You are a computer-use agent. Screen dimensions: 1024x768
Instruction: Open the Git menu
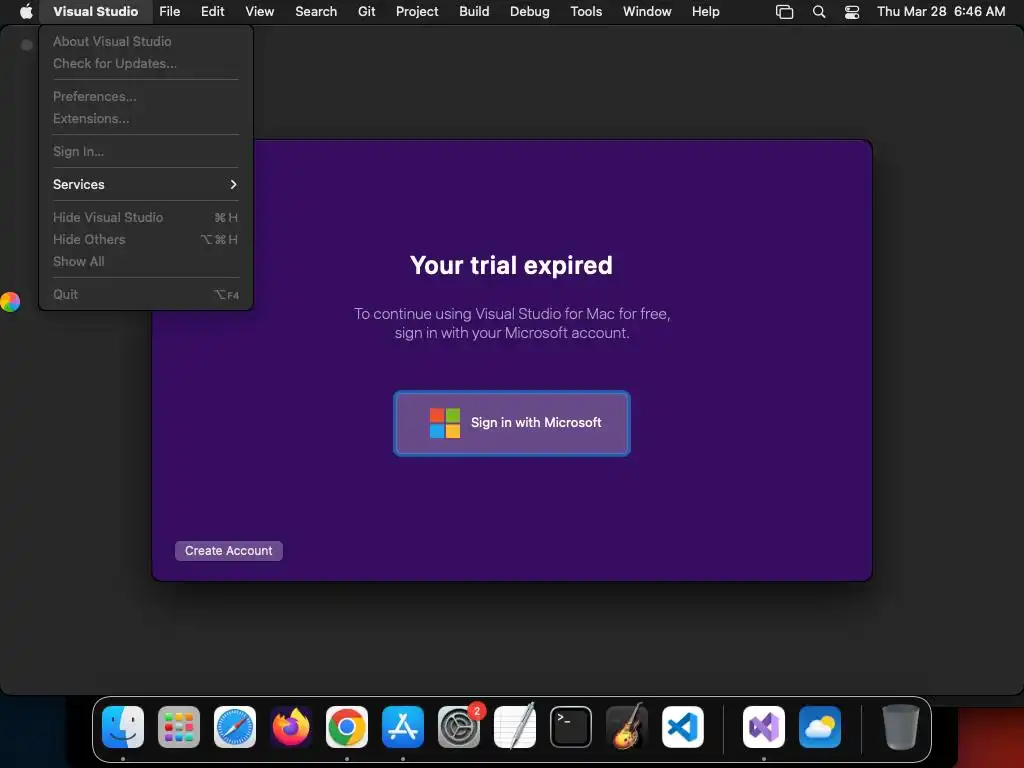[366, 11]
